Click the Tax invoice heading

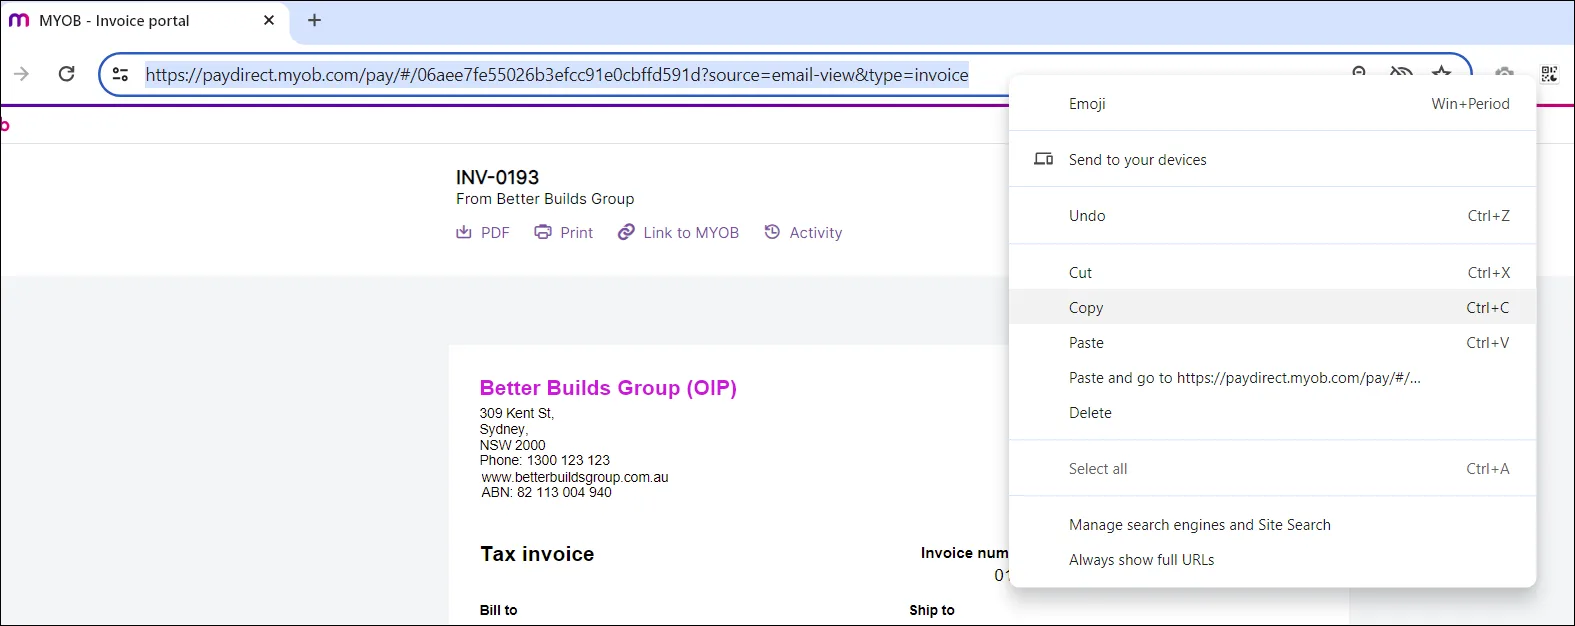[x=537, y=554]
